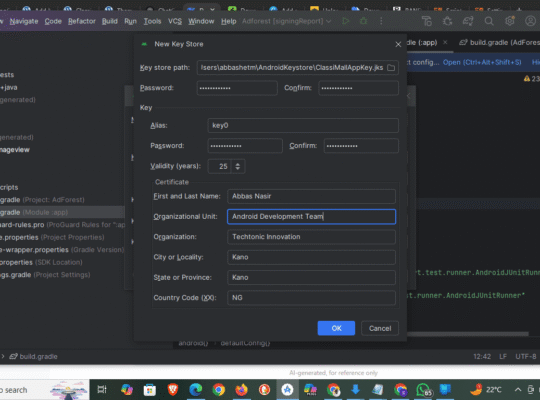Screen dimensions: 540x400
Task: Open weather widget showing 22°C
Action: (486, 390)
